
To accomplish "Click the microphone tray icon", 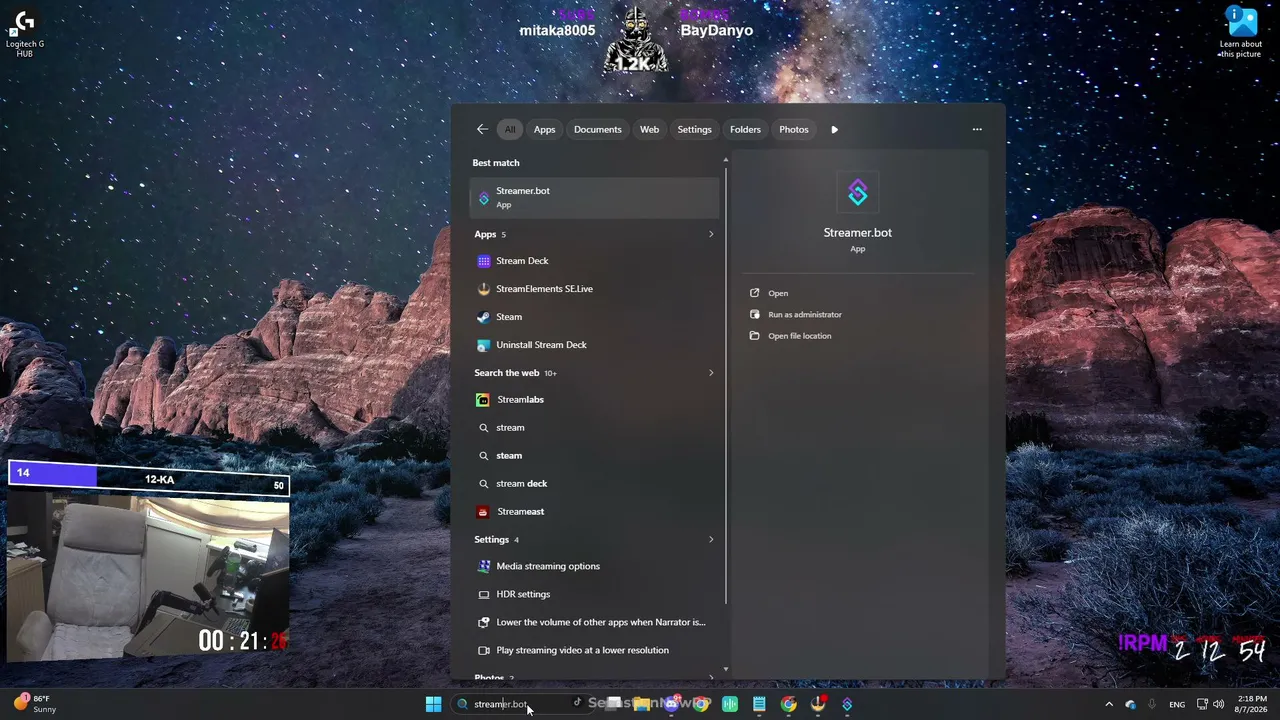I will click(x=1152, y=704).
